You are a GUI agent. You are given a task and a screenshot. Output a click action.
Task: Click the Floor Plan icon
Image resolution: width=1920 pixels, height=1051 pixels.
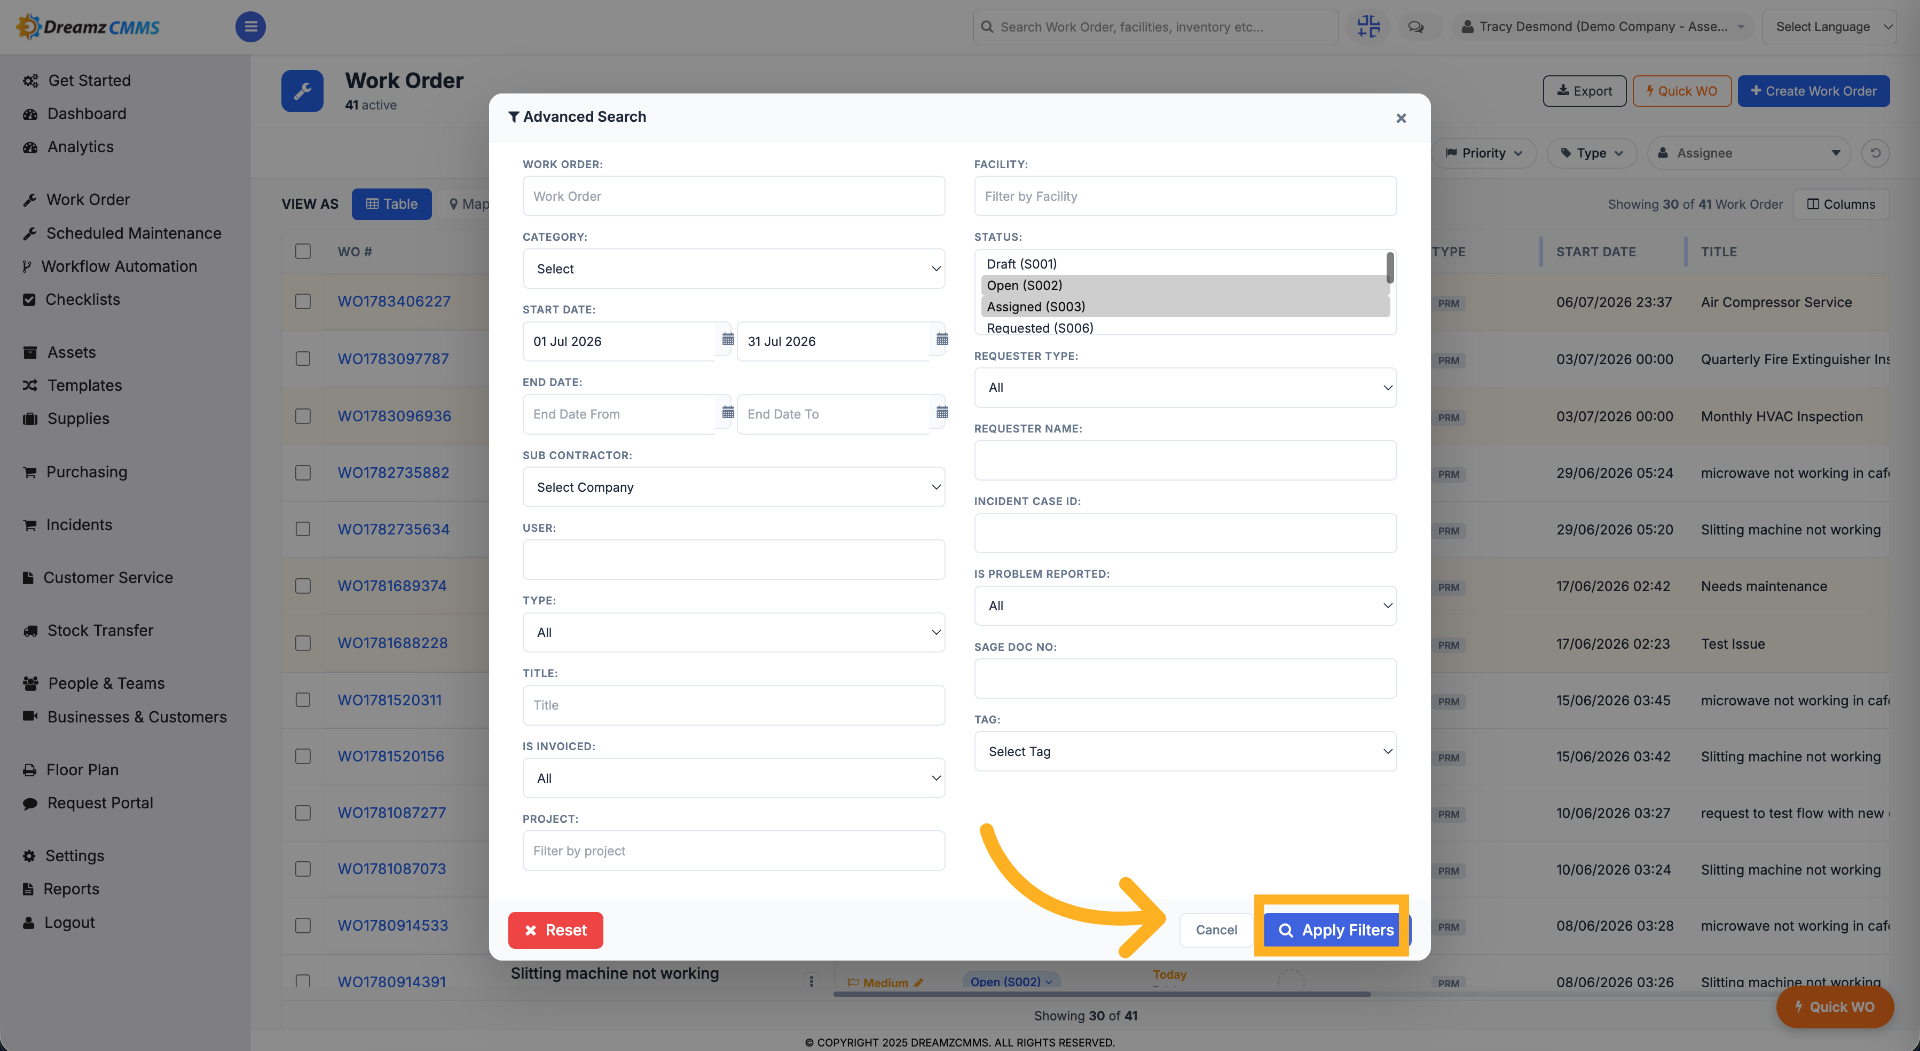point(30,769)
